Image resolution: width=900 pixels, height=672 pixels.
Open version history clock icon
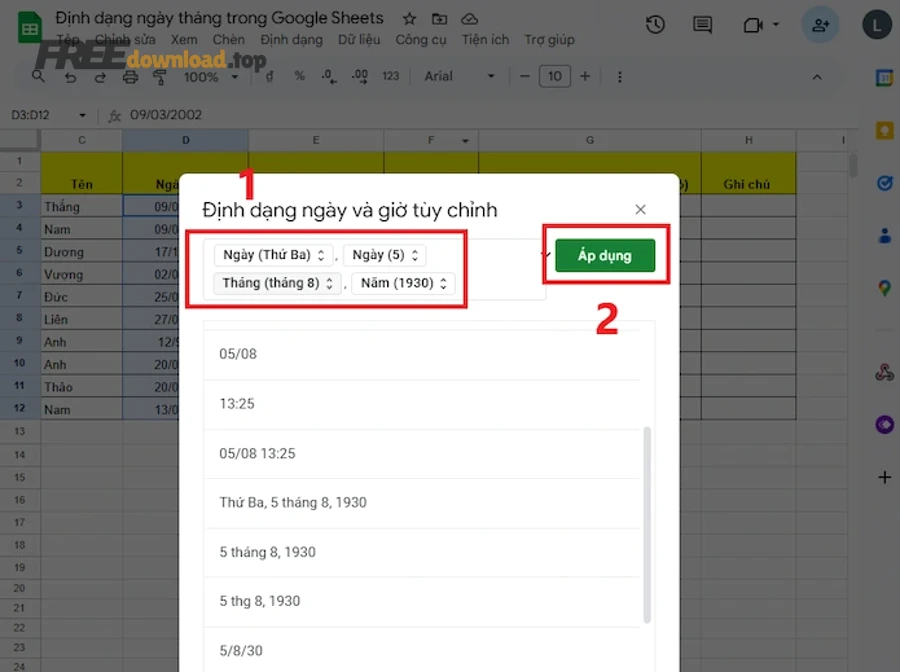click(x=655, y=25)
